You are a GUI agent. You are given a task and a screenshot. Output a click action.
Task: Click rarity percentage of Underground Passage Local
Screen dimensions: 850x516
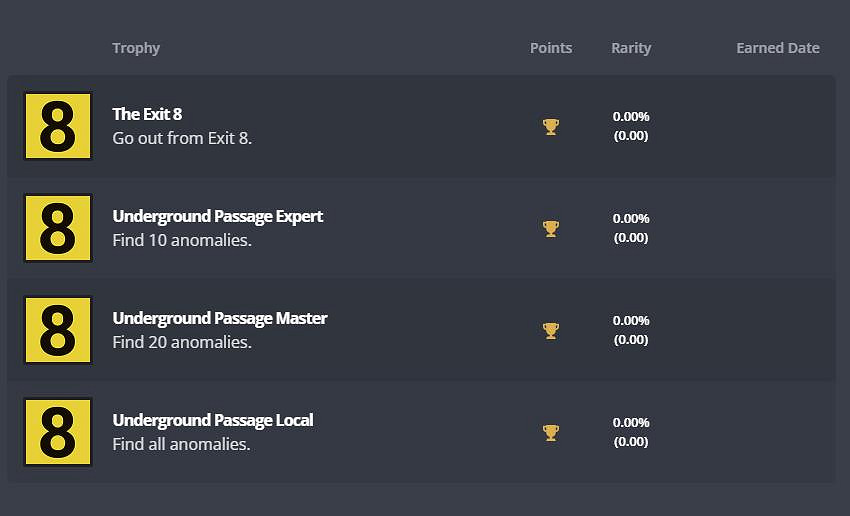(631, 422)
